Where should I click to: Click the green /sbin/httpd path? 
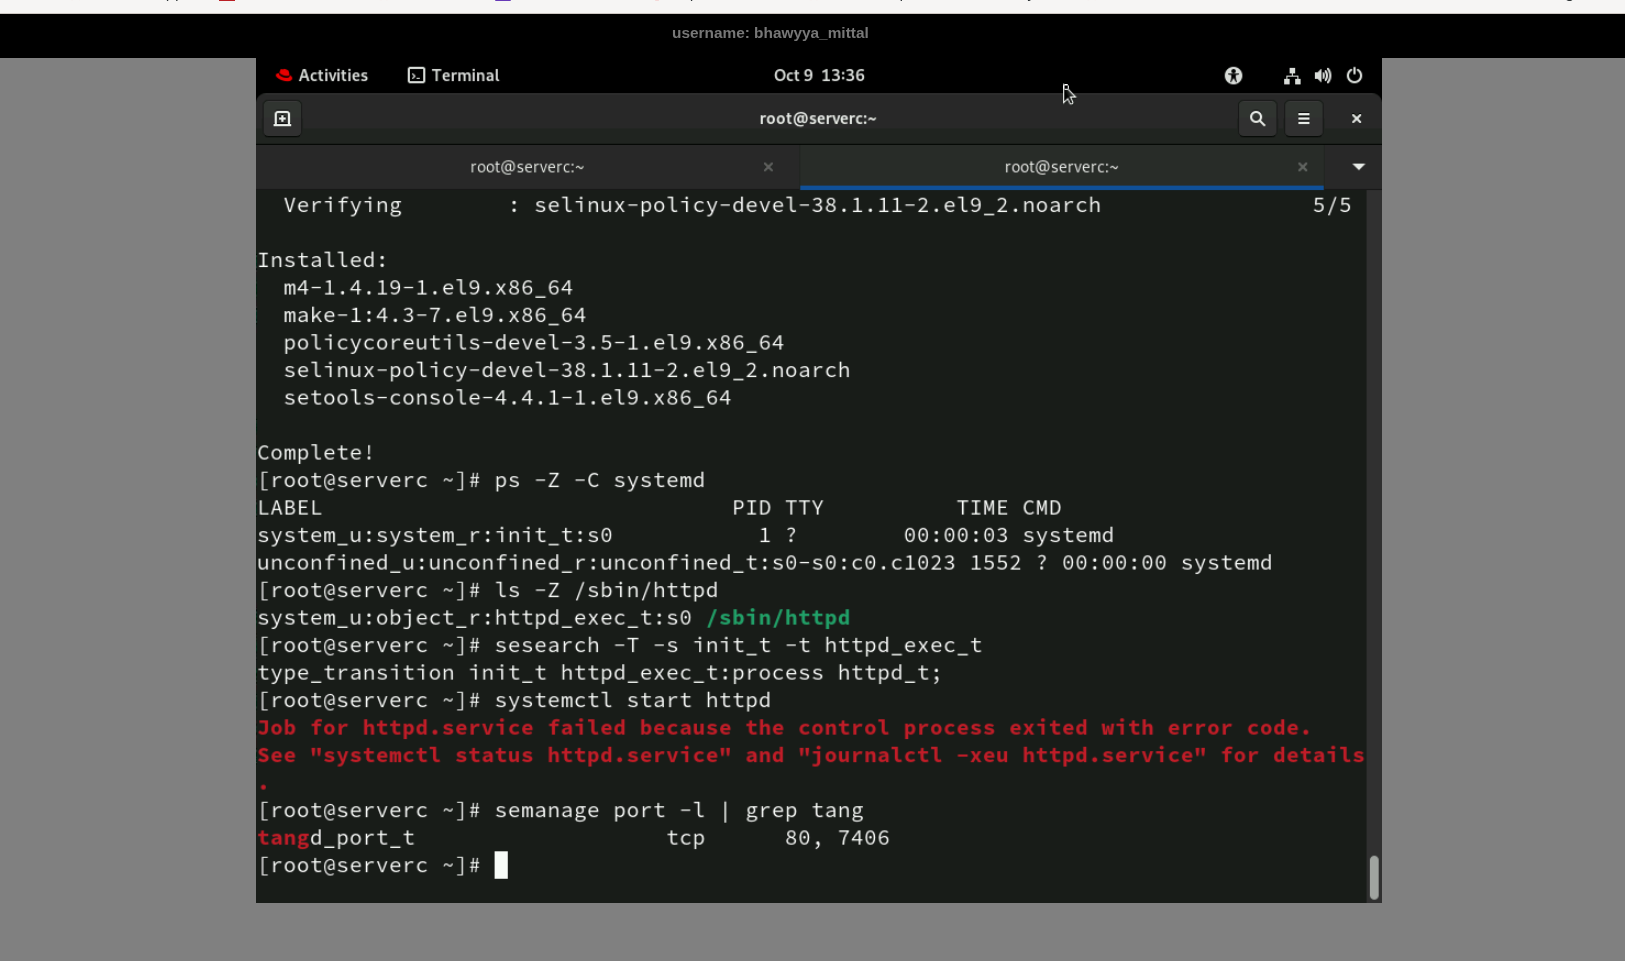pyautogui.click(x=778, y=618)
